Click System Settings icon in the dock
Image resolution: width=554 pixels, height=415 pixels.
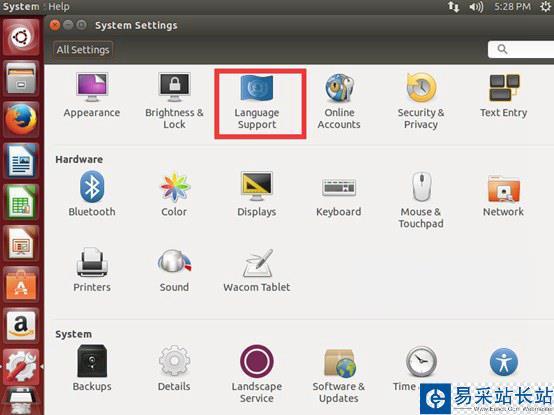(x=21, y=367)
